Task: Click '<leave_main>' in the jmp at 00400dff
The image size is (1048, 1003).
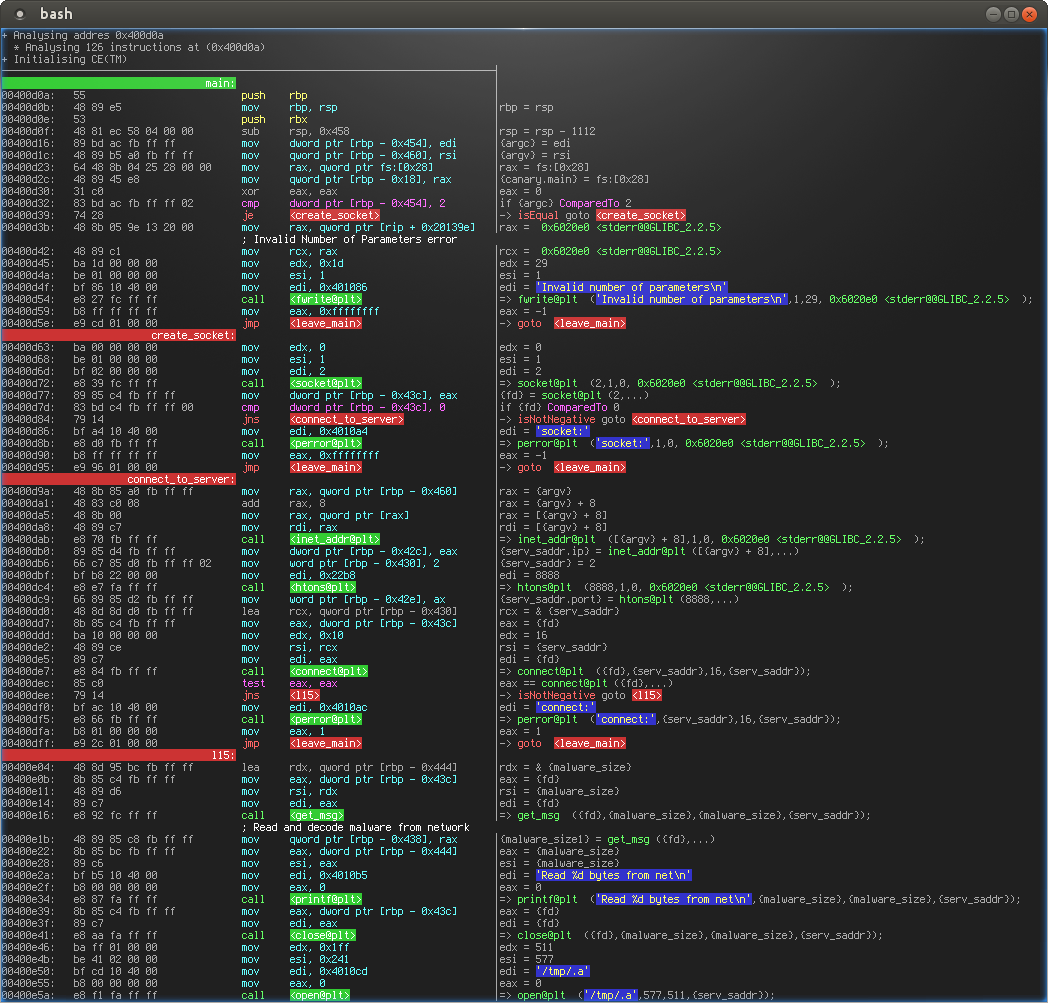Action: 326,744
